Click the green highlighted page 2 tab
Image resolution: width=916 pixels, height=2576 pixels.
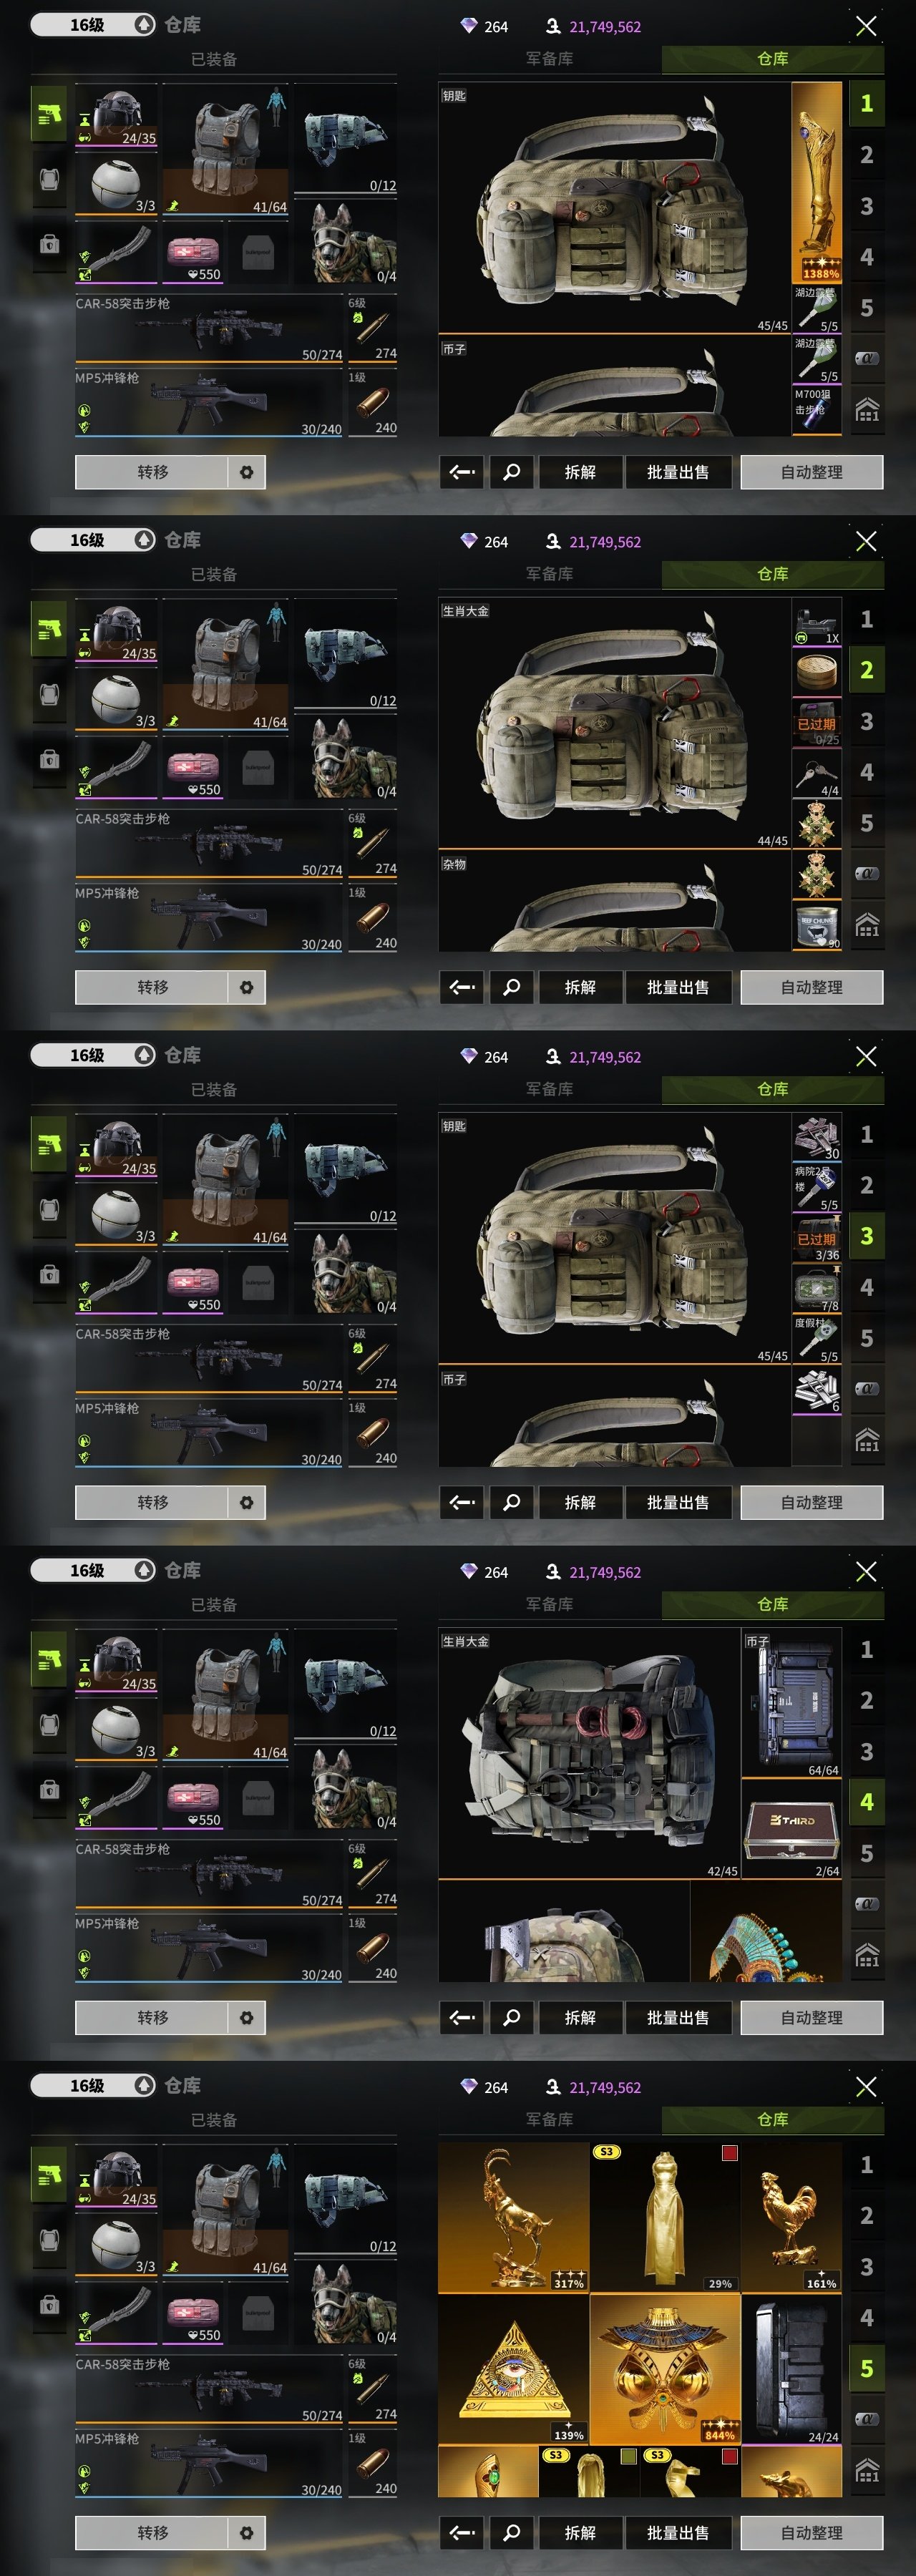point(867,670)
